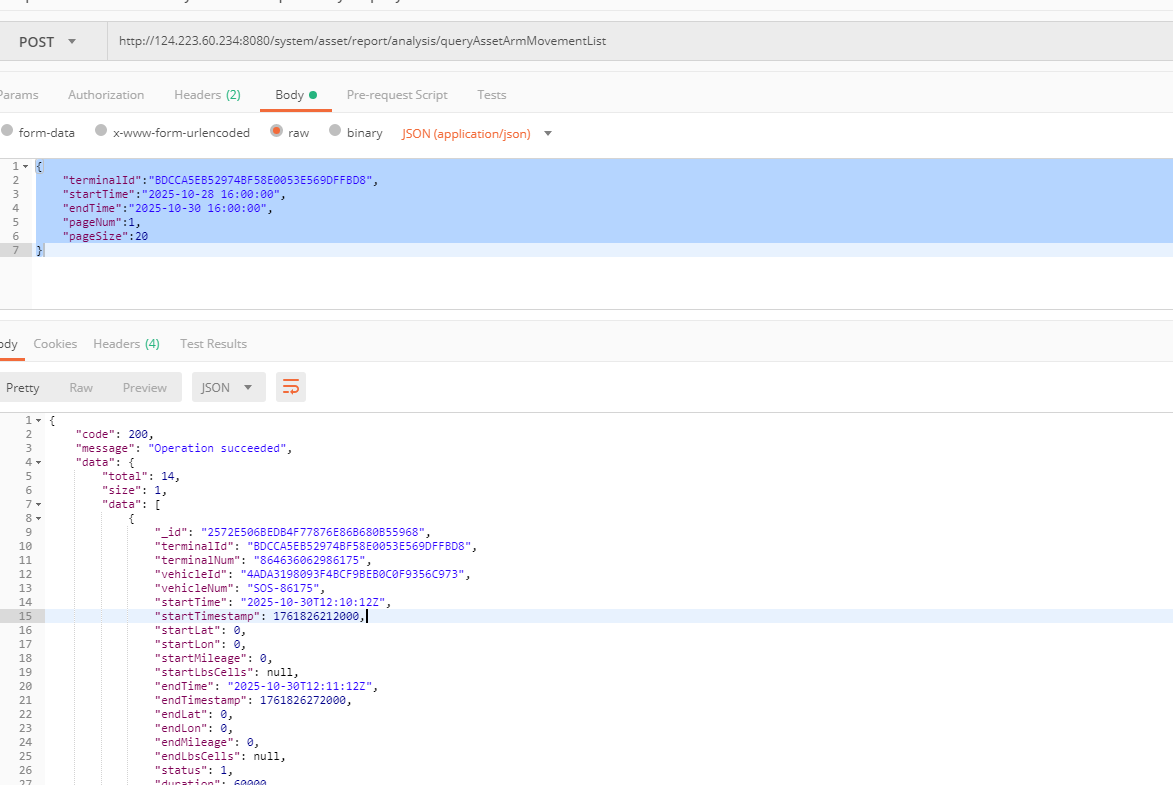Collapse the "data" object fold arrow on line 4
Screen dimensions: 1173x785
point(39,463)
